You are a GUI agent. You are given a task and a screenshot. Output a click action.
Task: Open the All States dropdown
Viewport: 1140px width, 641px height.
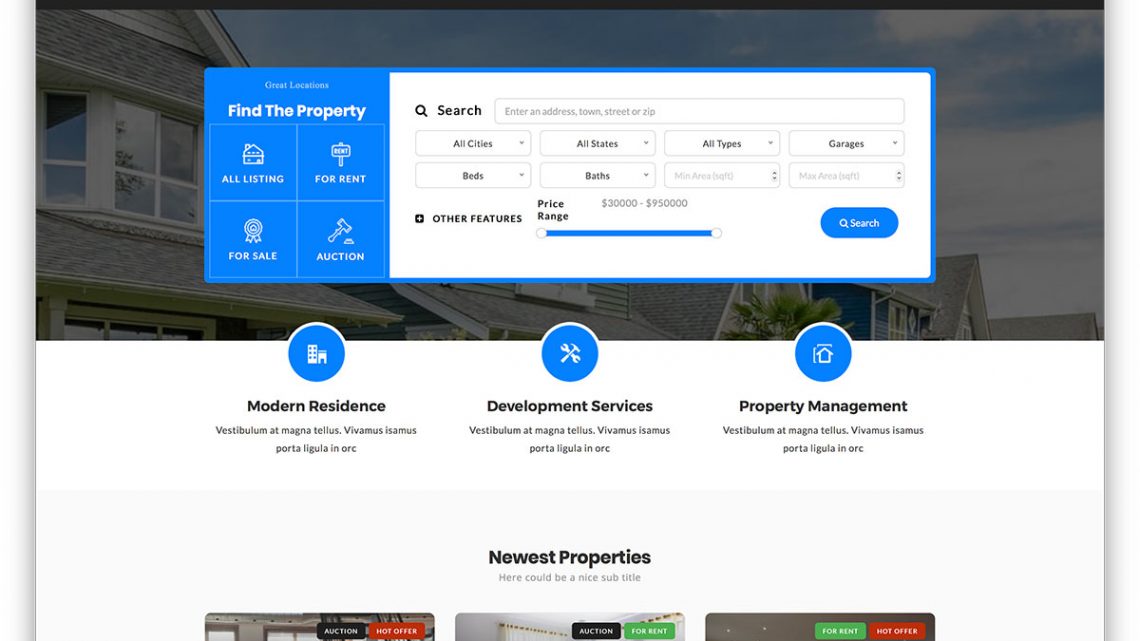[x=597, y=144]
